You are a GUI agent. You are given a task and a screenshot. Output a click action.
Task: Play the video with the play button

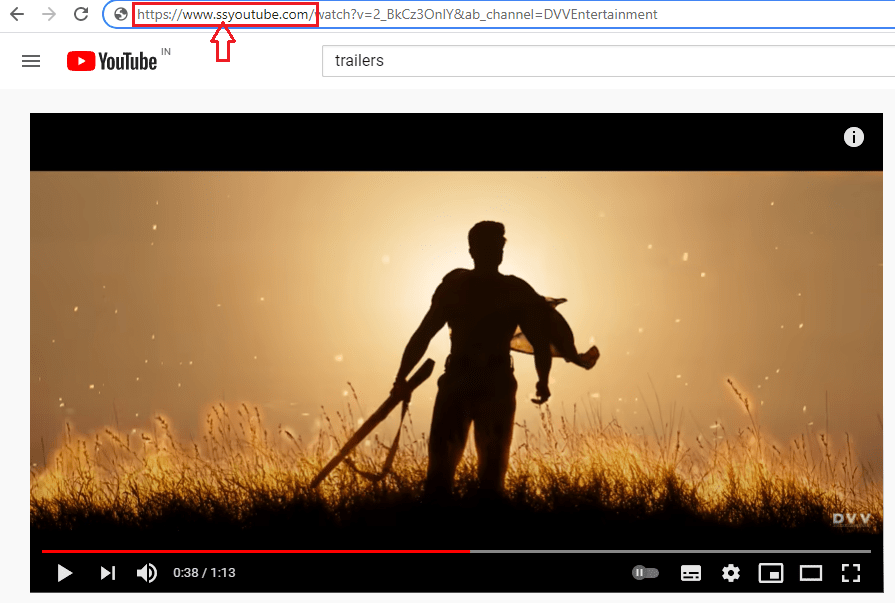pos(64,573)
